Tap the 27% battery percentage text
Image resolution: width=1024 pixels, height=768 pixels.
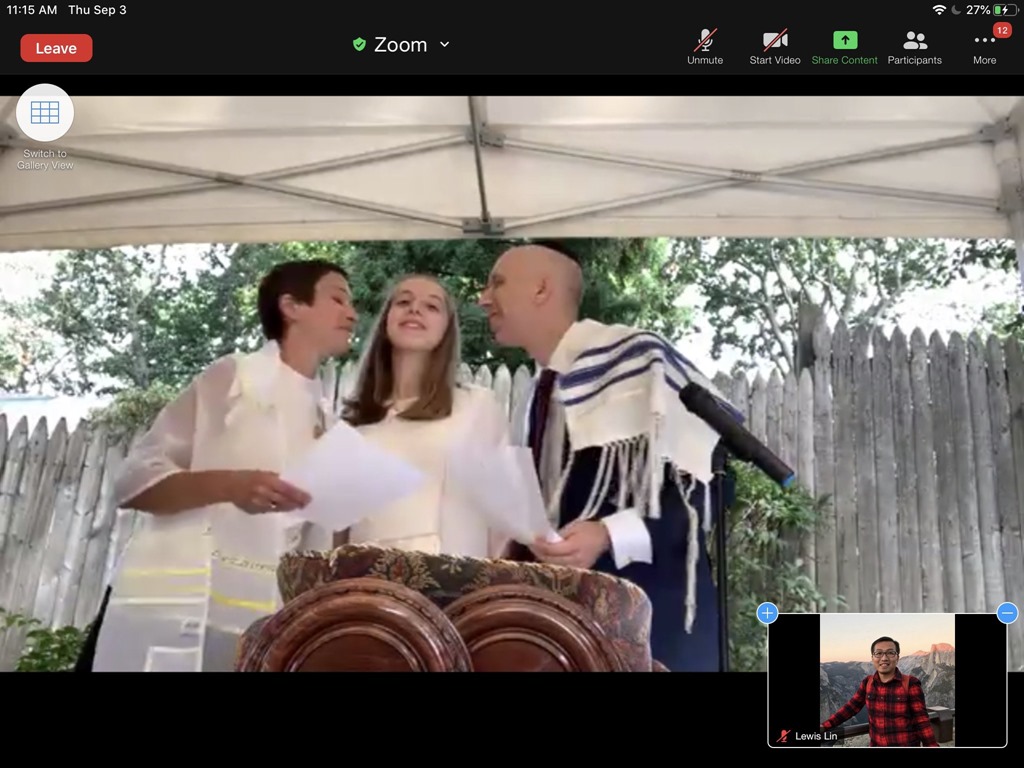pos(978,10)
